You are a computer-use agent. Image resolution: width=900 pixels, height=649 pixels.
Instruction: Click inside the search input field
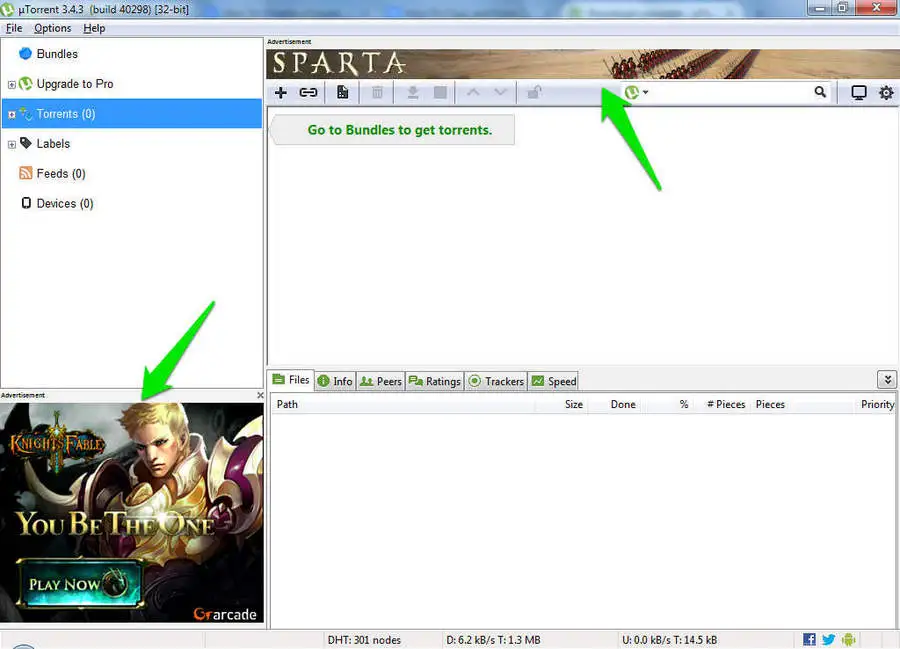730,92
